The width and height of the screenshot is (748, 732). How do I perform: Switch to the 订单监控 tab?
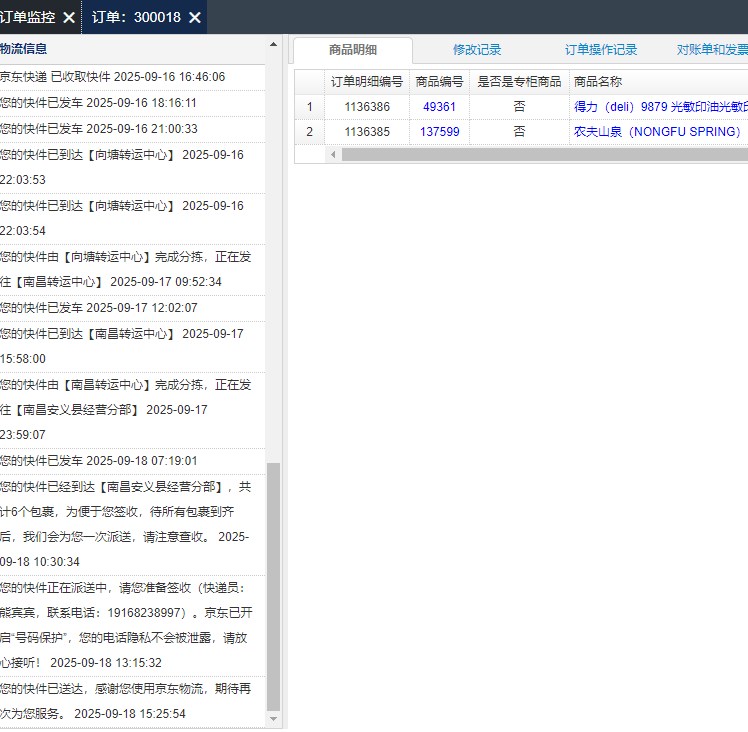(x=28, y=18)
